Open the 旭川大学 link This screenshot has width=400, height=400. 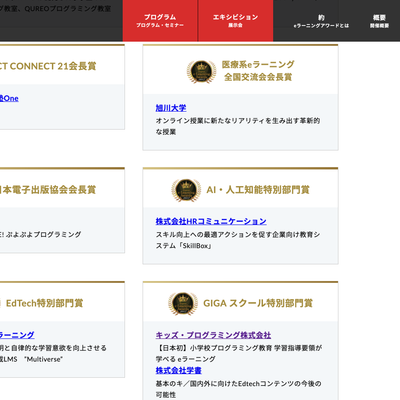pyautogui.click(x=171, y=108)
